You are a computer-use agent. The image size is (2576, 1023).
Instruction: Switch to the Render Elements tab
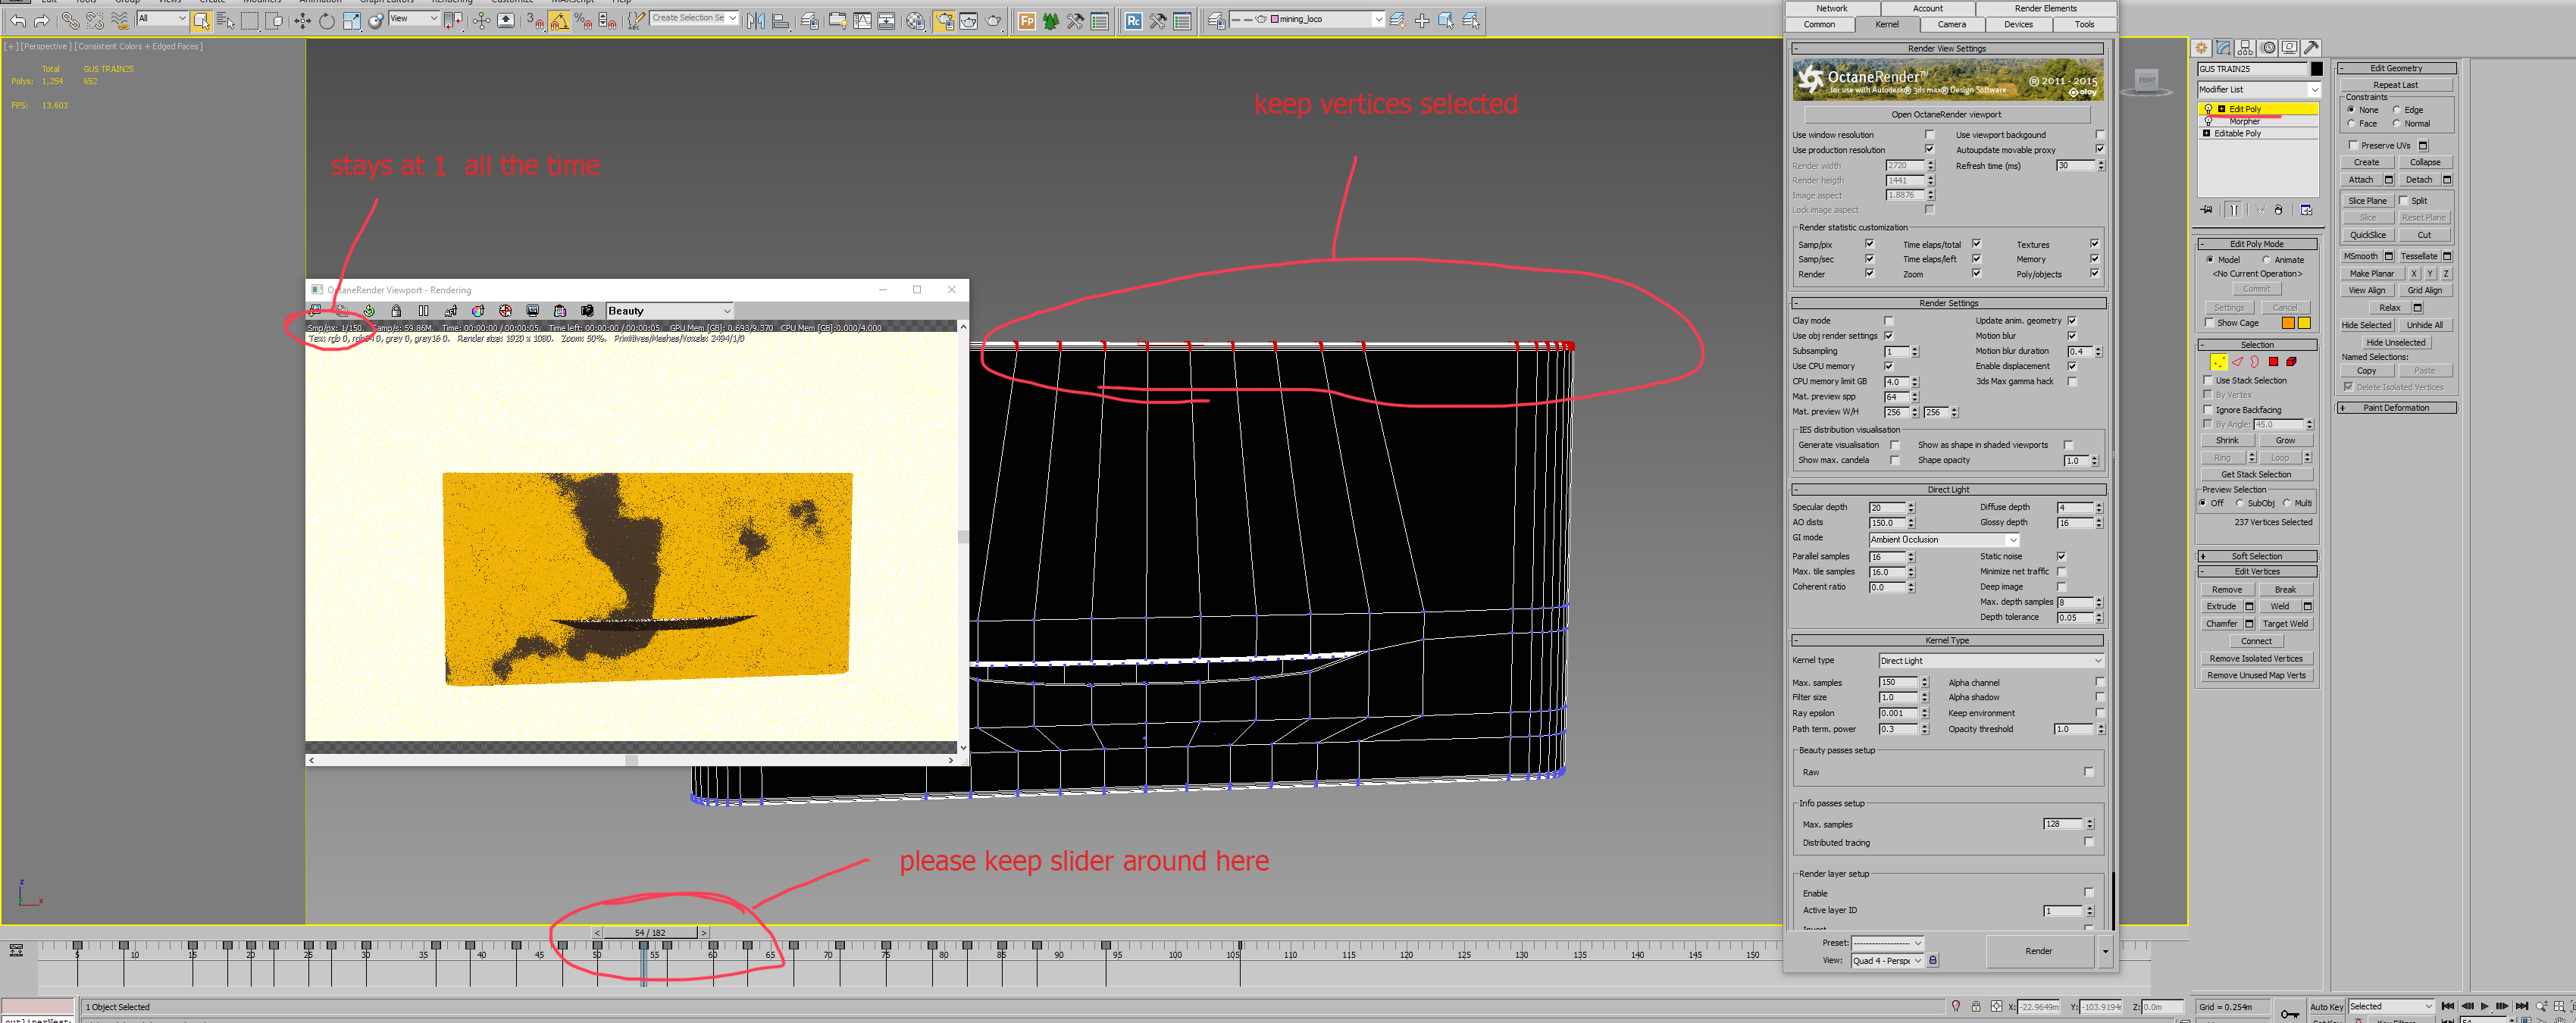[x=2045, y=8]
